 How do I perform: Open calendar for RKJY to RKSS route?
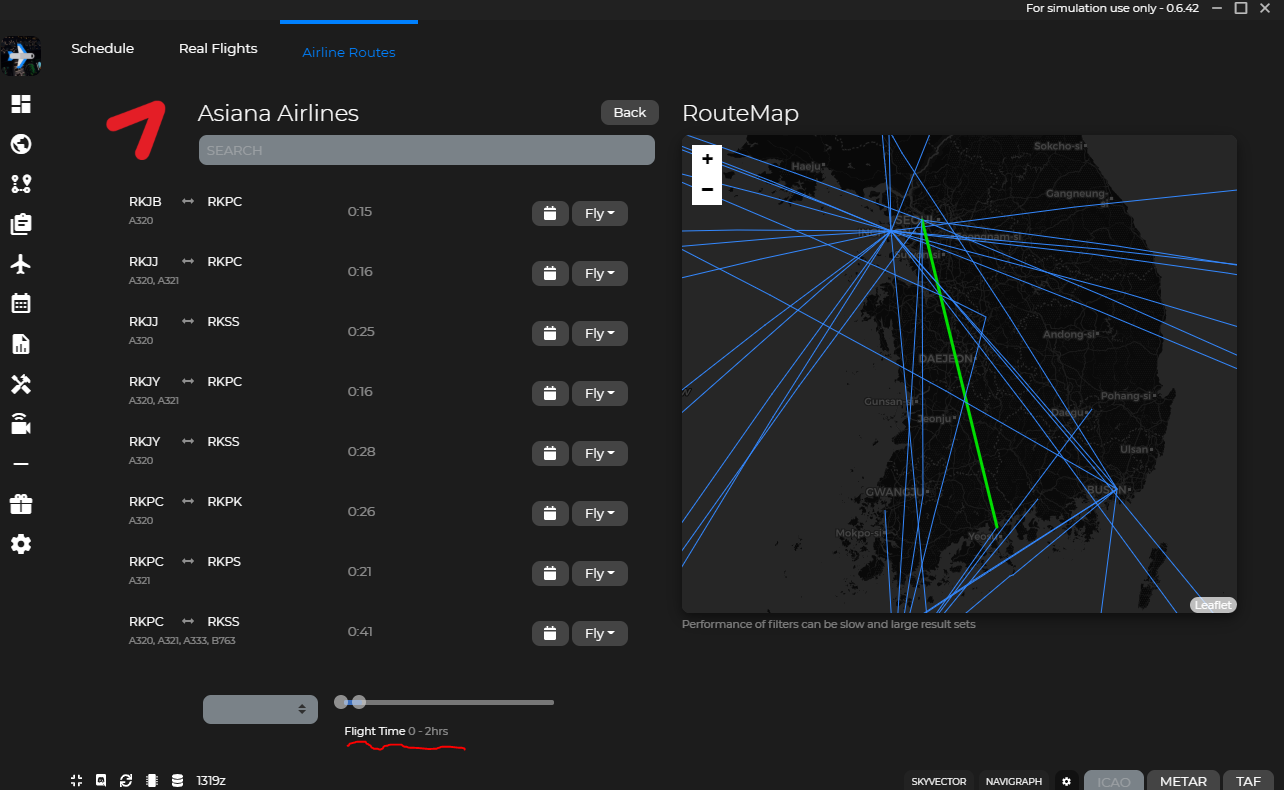point(550,453)
